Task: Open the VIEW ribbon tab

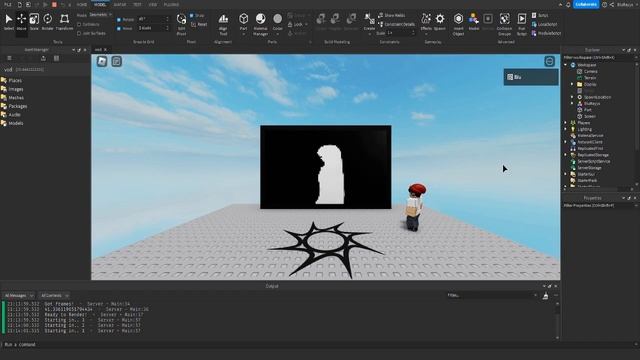Action: [153, 4]
